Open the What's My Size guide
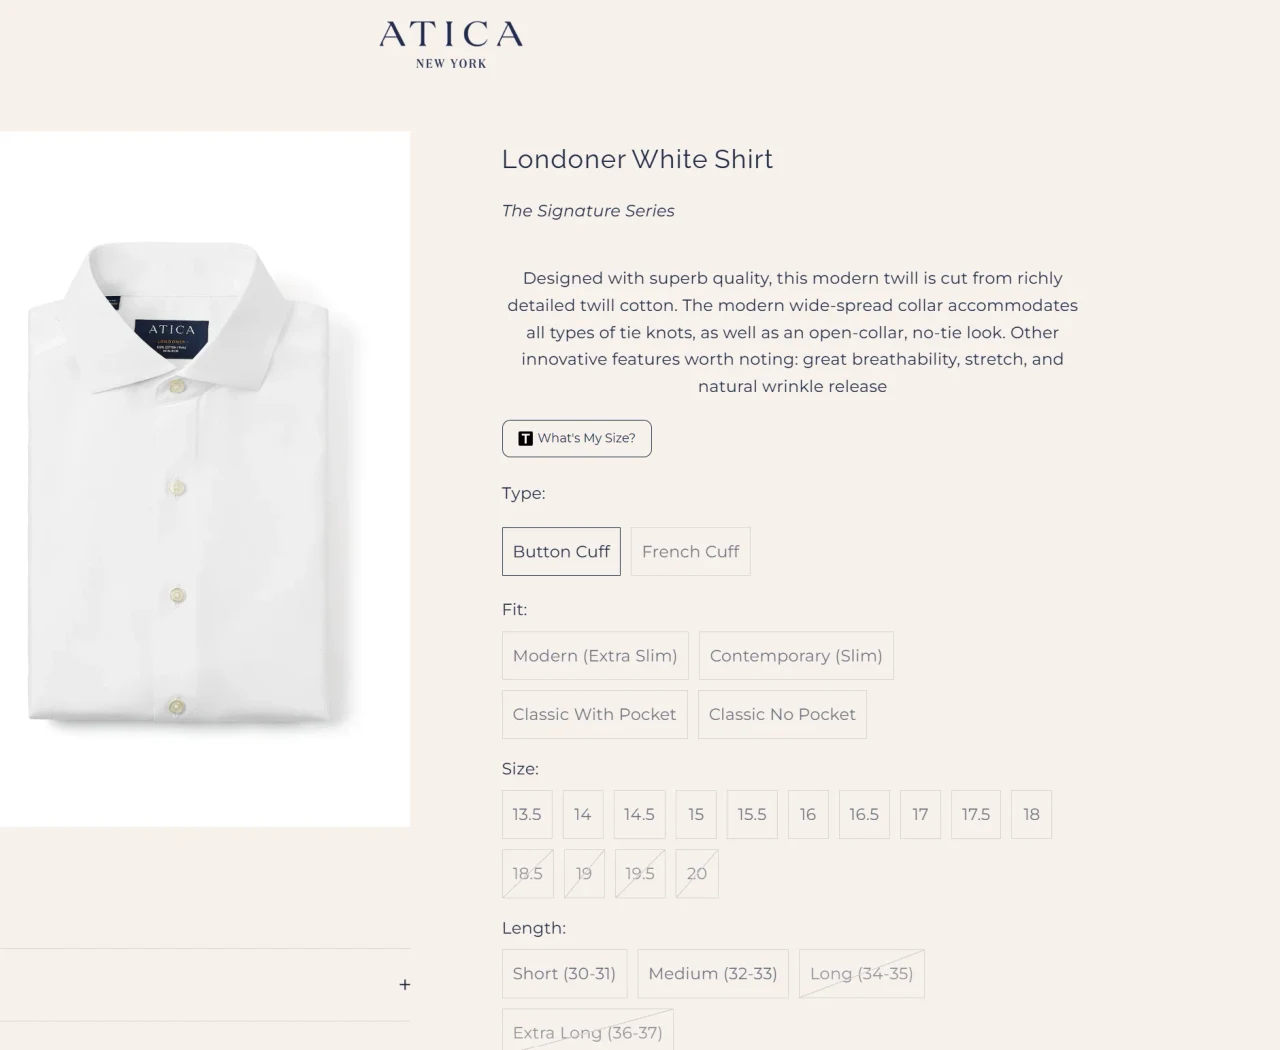This screenshot has height=1050, width=1280. [577, 438]
